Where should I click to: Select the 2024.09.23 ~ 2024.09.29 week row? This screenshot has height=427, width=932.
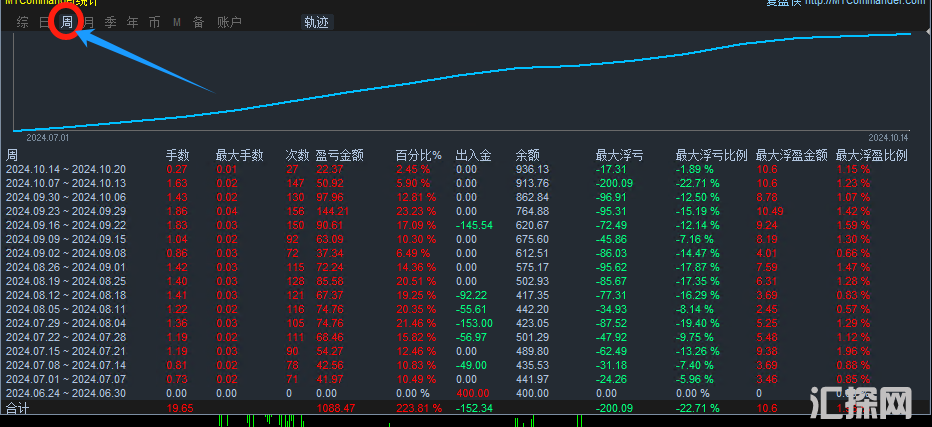66,212
